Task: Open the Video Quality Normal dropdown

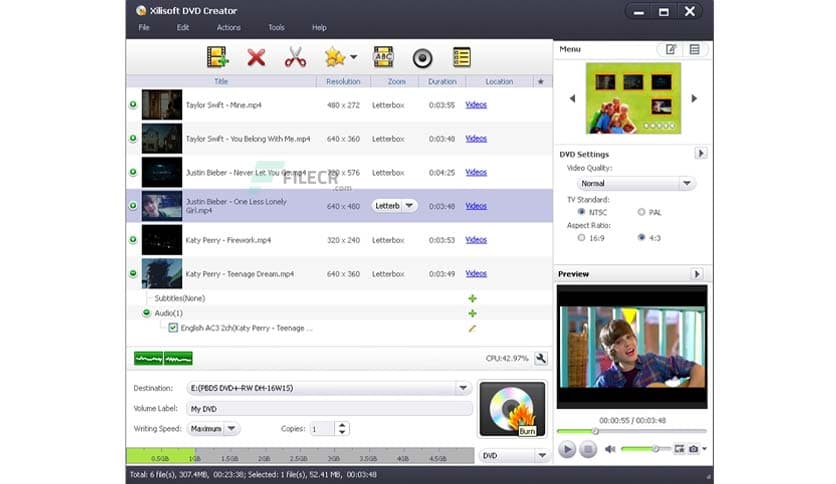Action: pos(636,183)
